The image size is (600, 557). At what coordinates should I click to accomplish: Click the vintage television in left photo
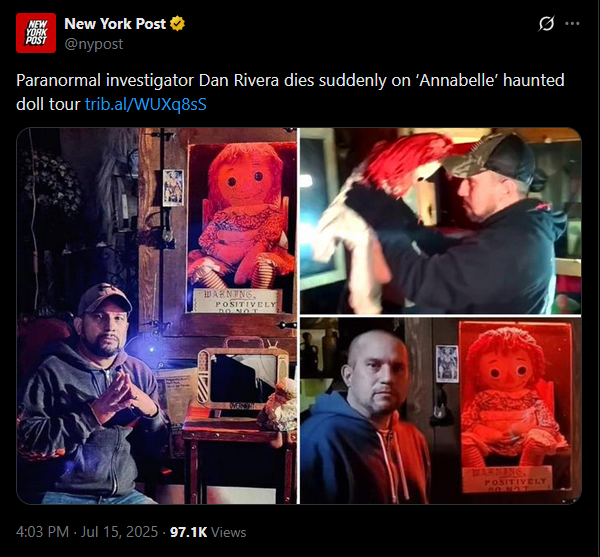point(243,379)
